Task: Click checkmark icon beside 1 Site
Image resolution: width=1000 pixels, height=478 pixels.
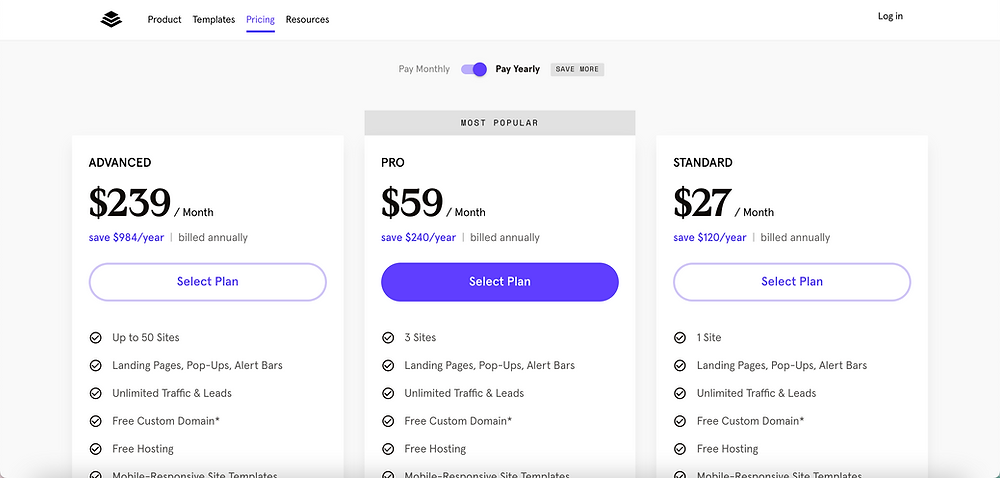Action: [680, 338]
